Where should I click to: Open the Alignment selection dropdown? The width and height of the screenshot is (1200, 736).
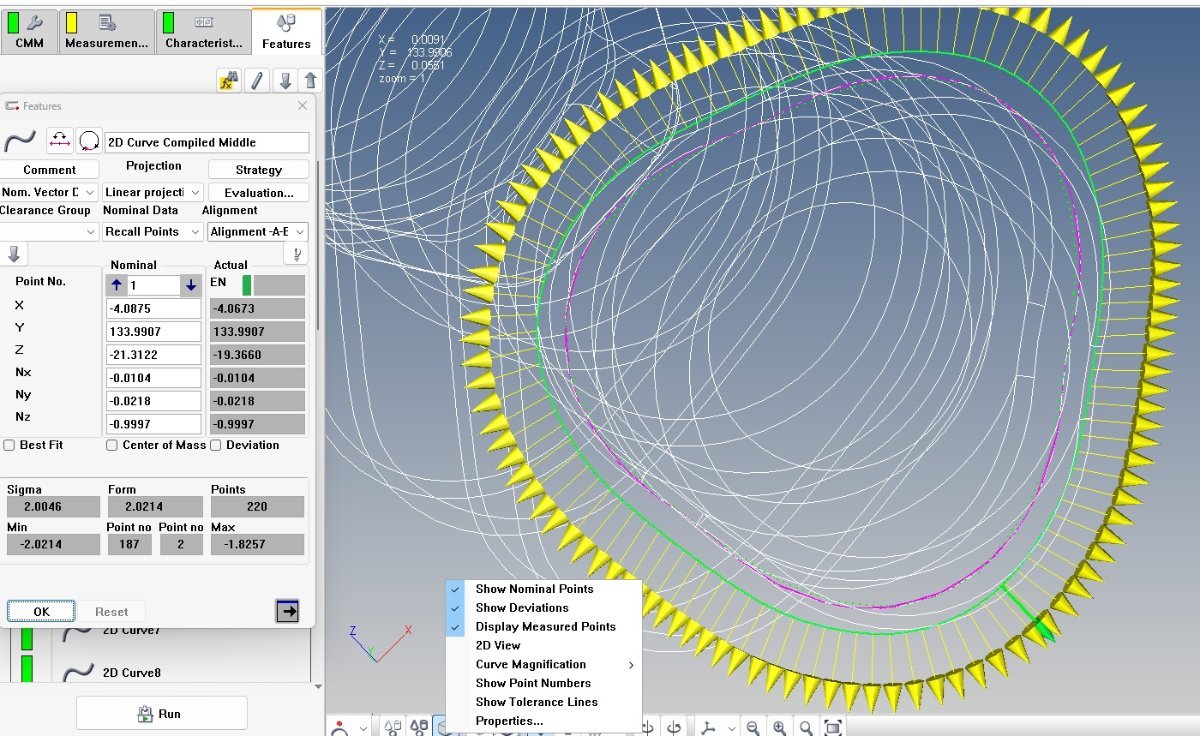click(257, 231)
